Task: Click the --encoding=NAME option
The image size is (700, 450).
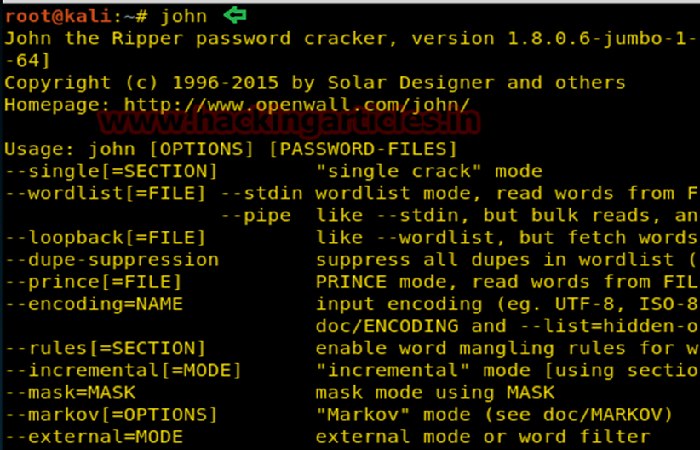Action: [x=94, y=304]
